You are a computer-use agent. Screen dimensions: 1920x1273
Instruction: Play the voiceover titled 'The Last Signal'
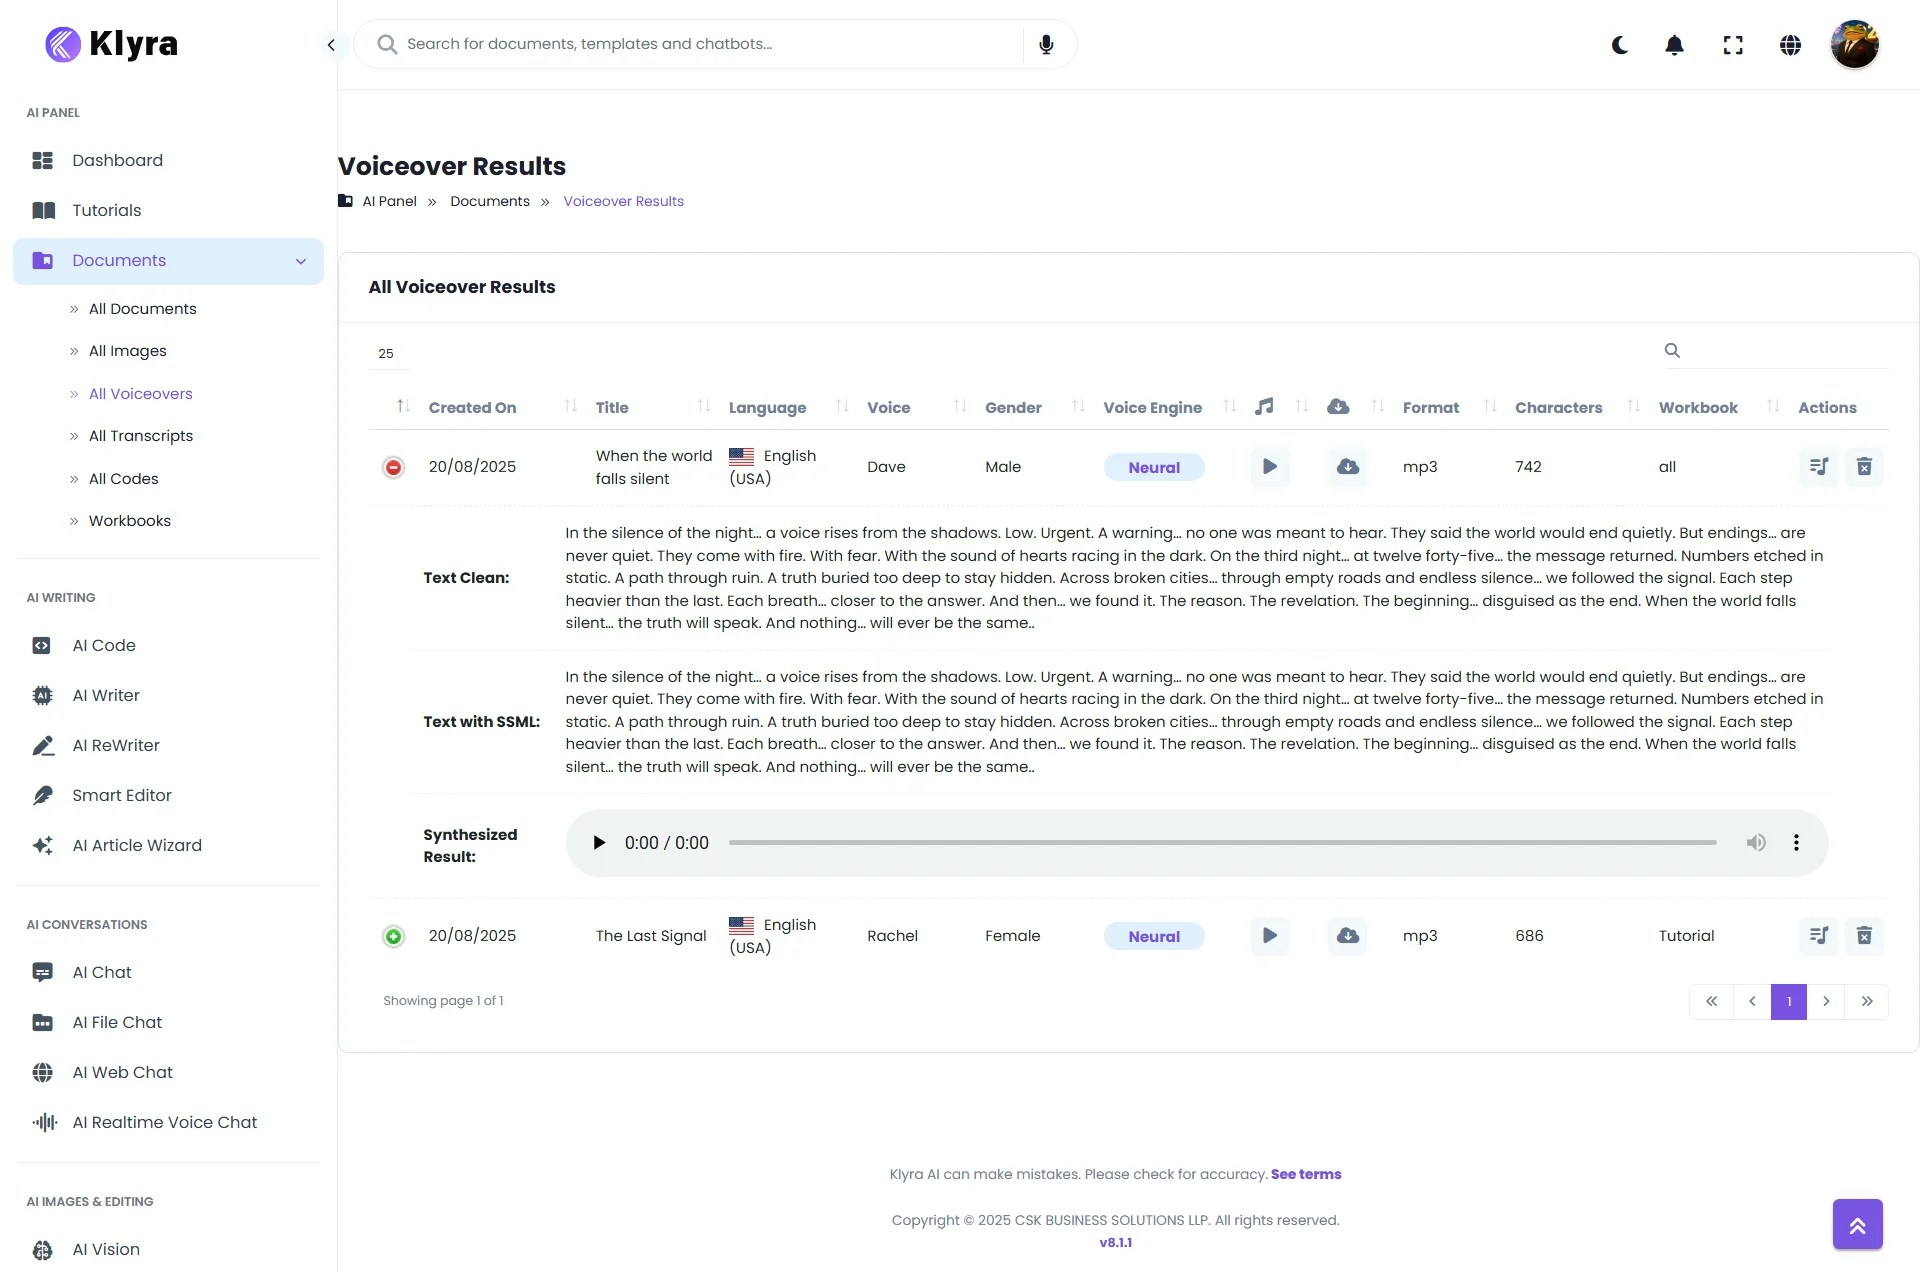tap(1269, 936)
